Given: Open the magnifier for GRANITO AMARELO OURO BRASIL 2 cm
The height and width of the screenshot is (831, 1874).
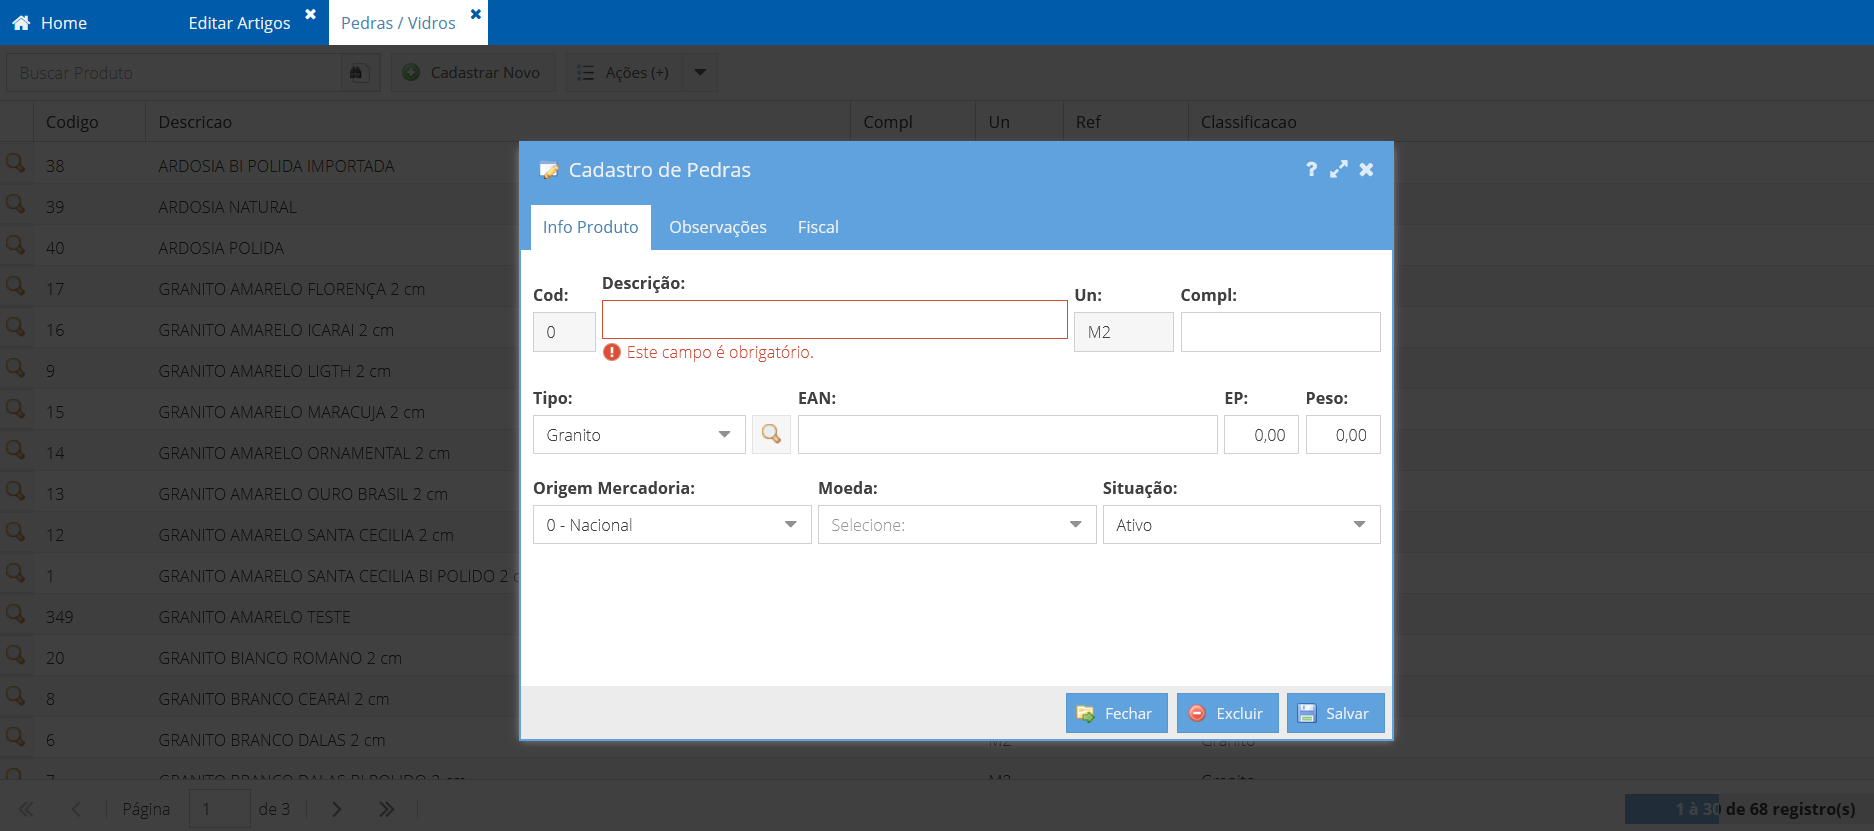Looking at the screenshot, I should 16,490.
